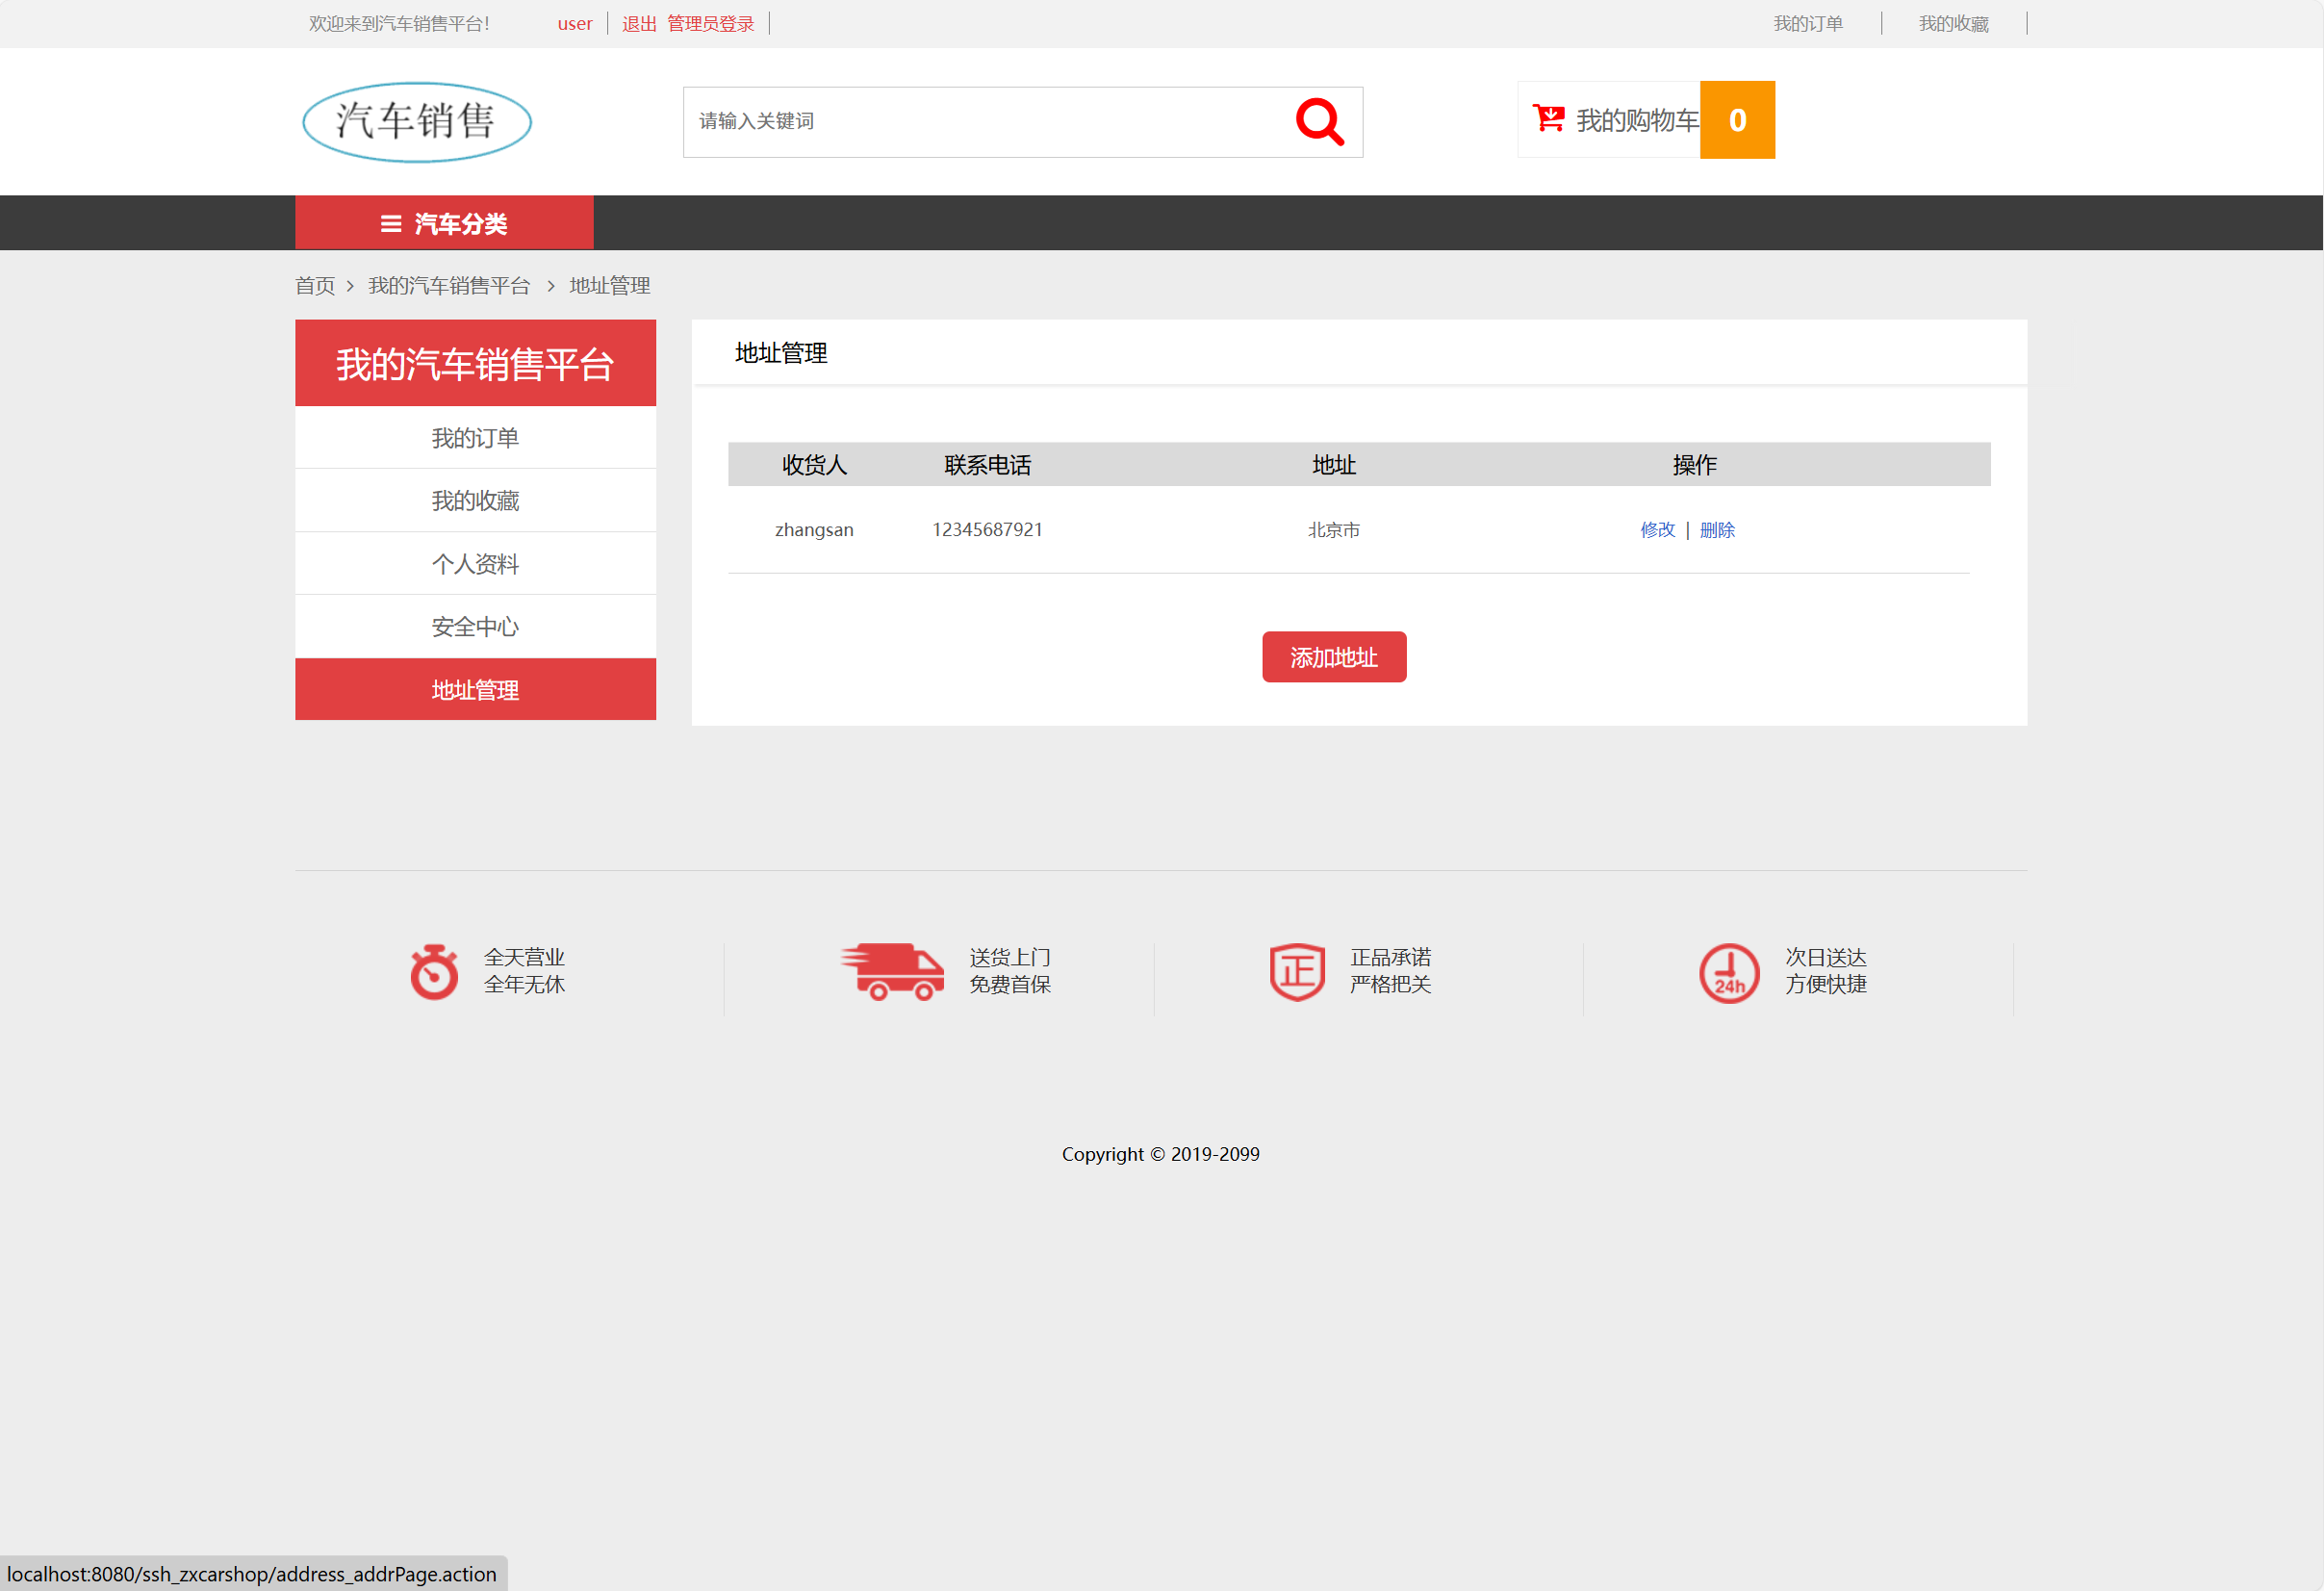Click the 添加地址 button
Image resolution: width=2324 pixels, height=1591 pixels.
1333,657
